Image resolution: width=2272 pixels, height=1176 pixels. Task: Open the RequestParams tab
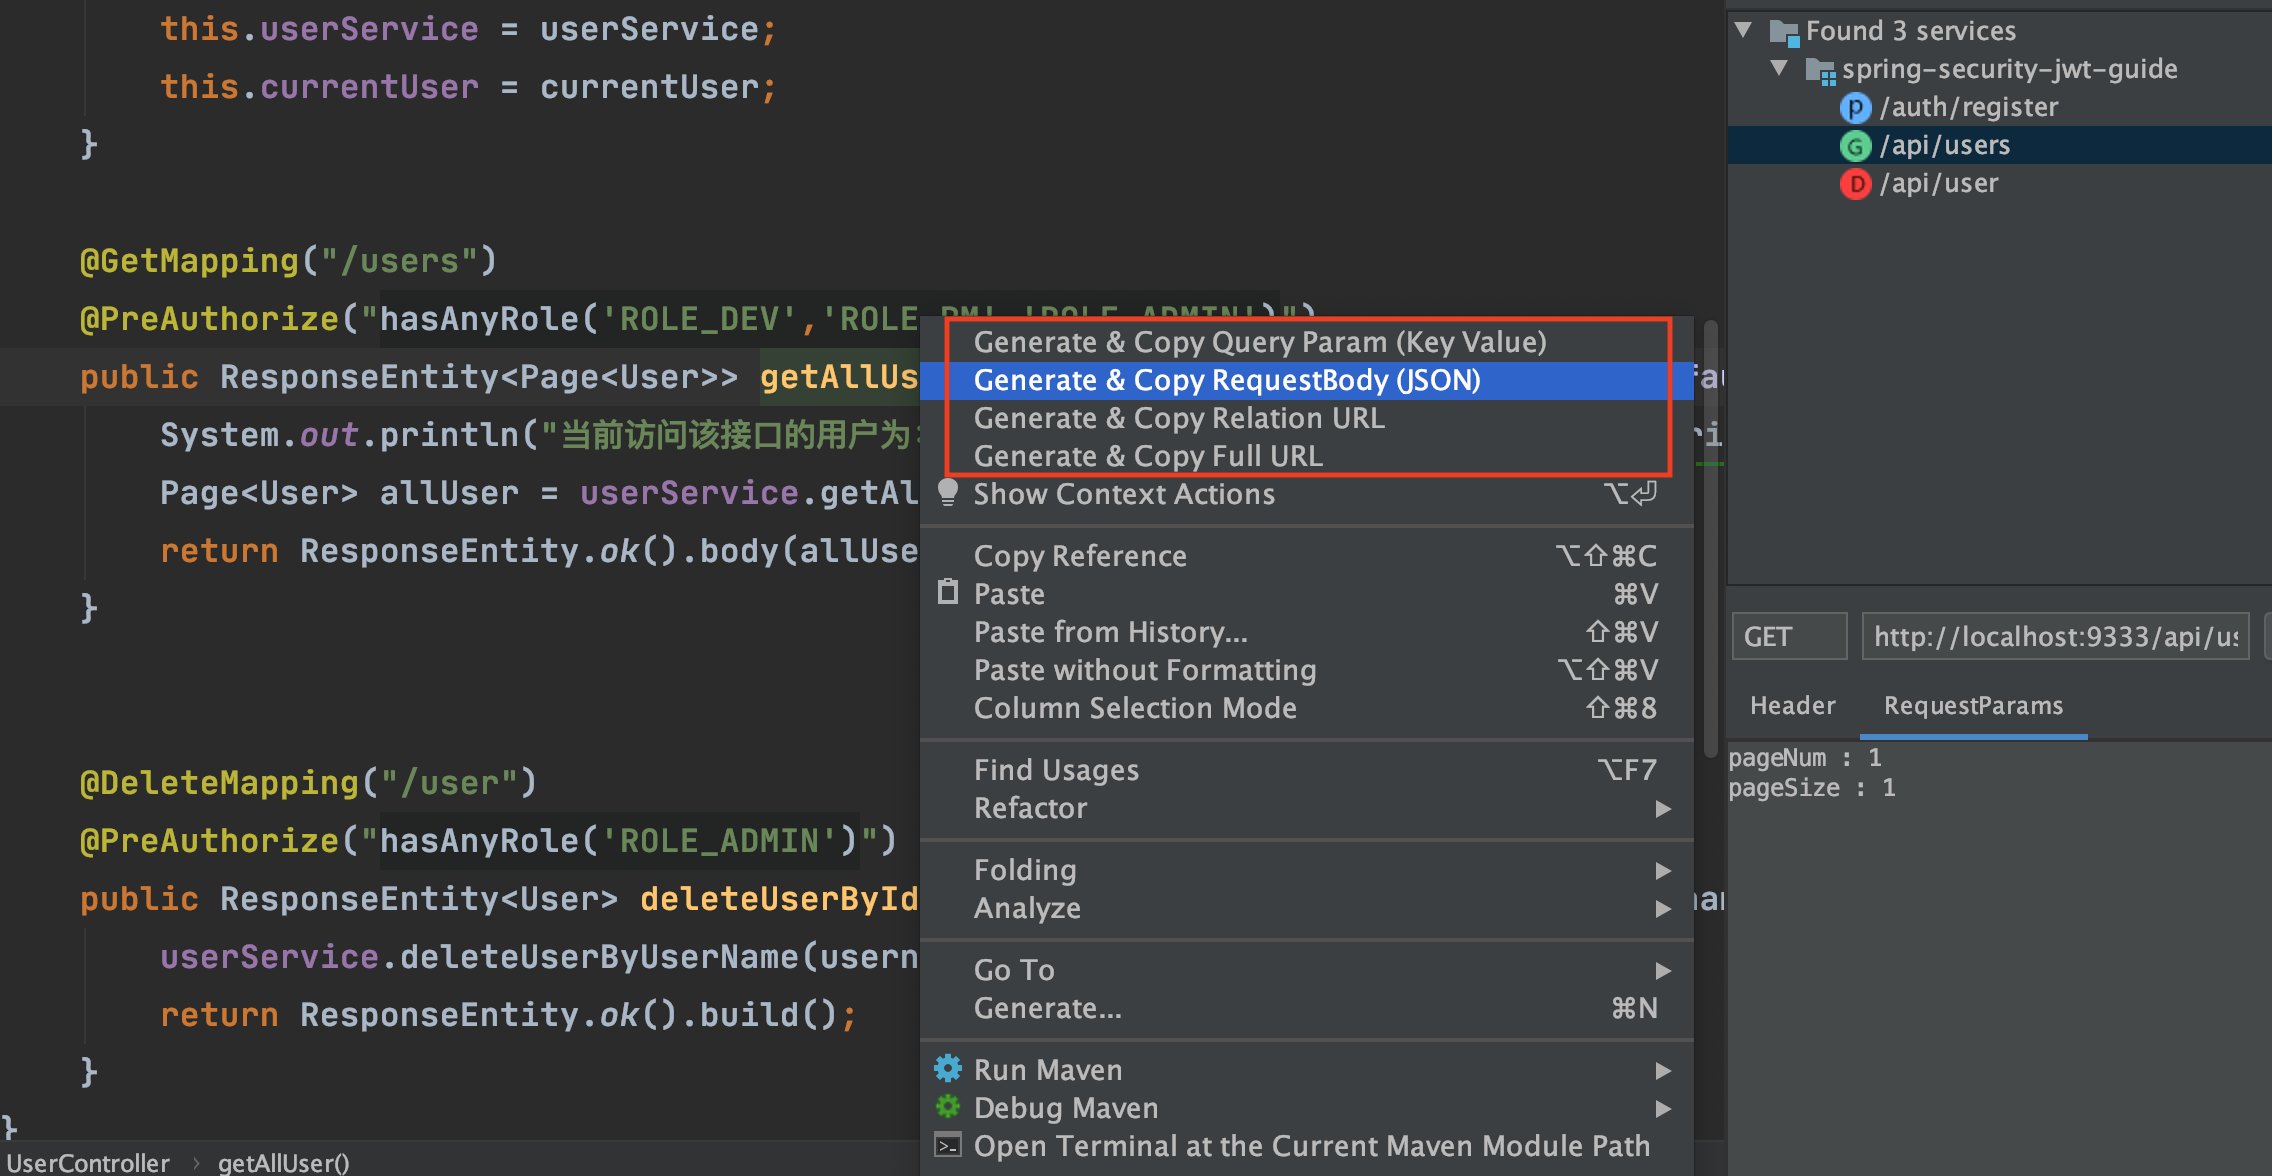(1973, 706)
